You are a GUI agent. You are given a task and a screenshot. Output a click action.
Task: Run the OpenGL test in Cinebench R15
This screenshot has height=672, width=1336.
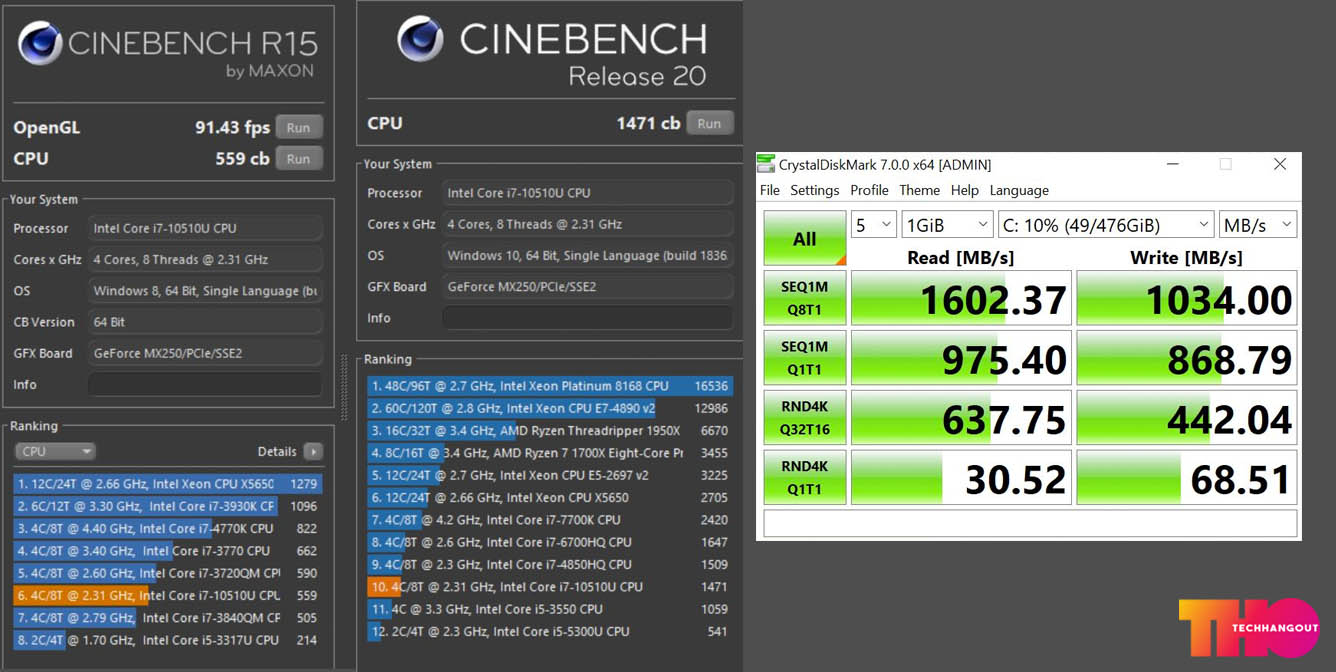click(x=299, y=127)
